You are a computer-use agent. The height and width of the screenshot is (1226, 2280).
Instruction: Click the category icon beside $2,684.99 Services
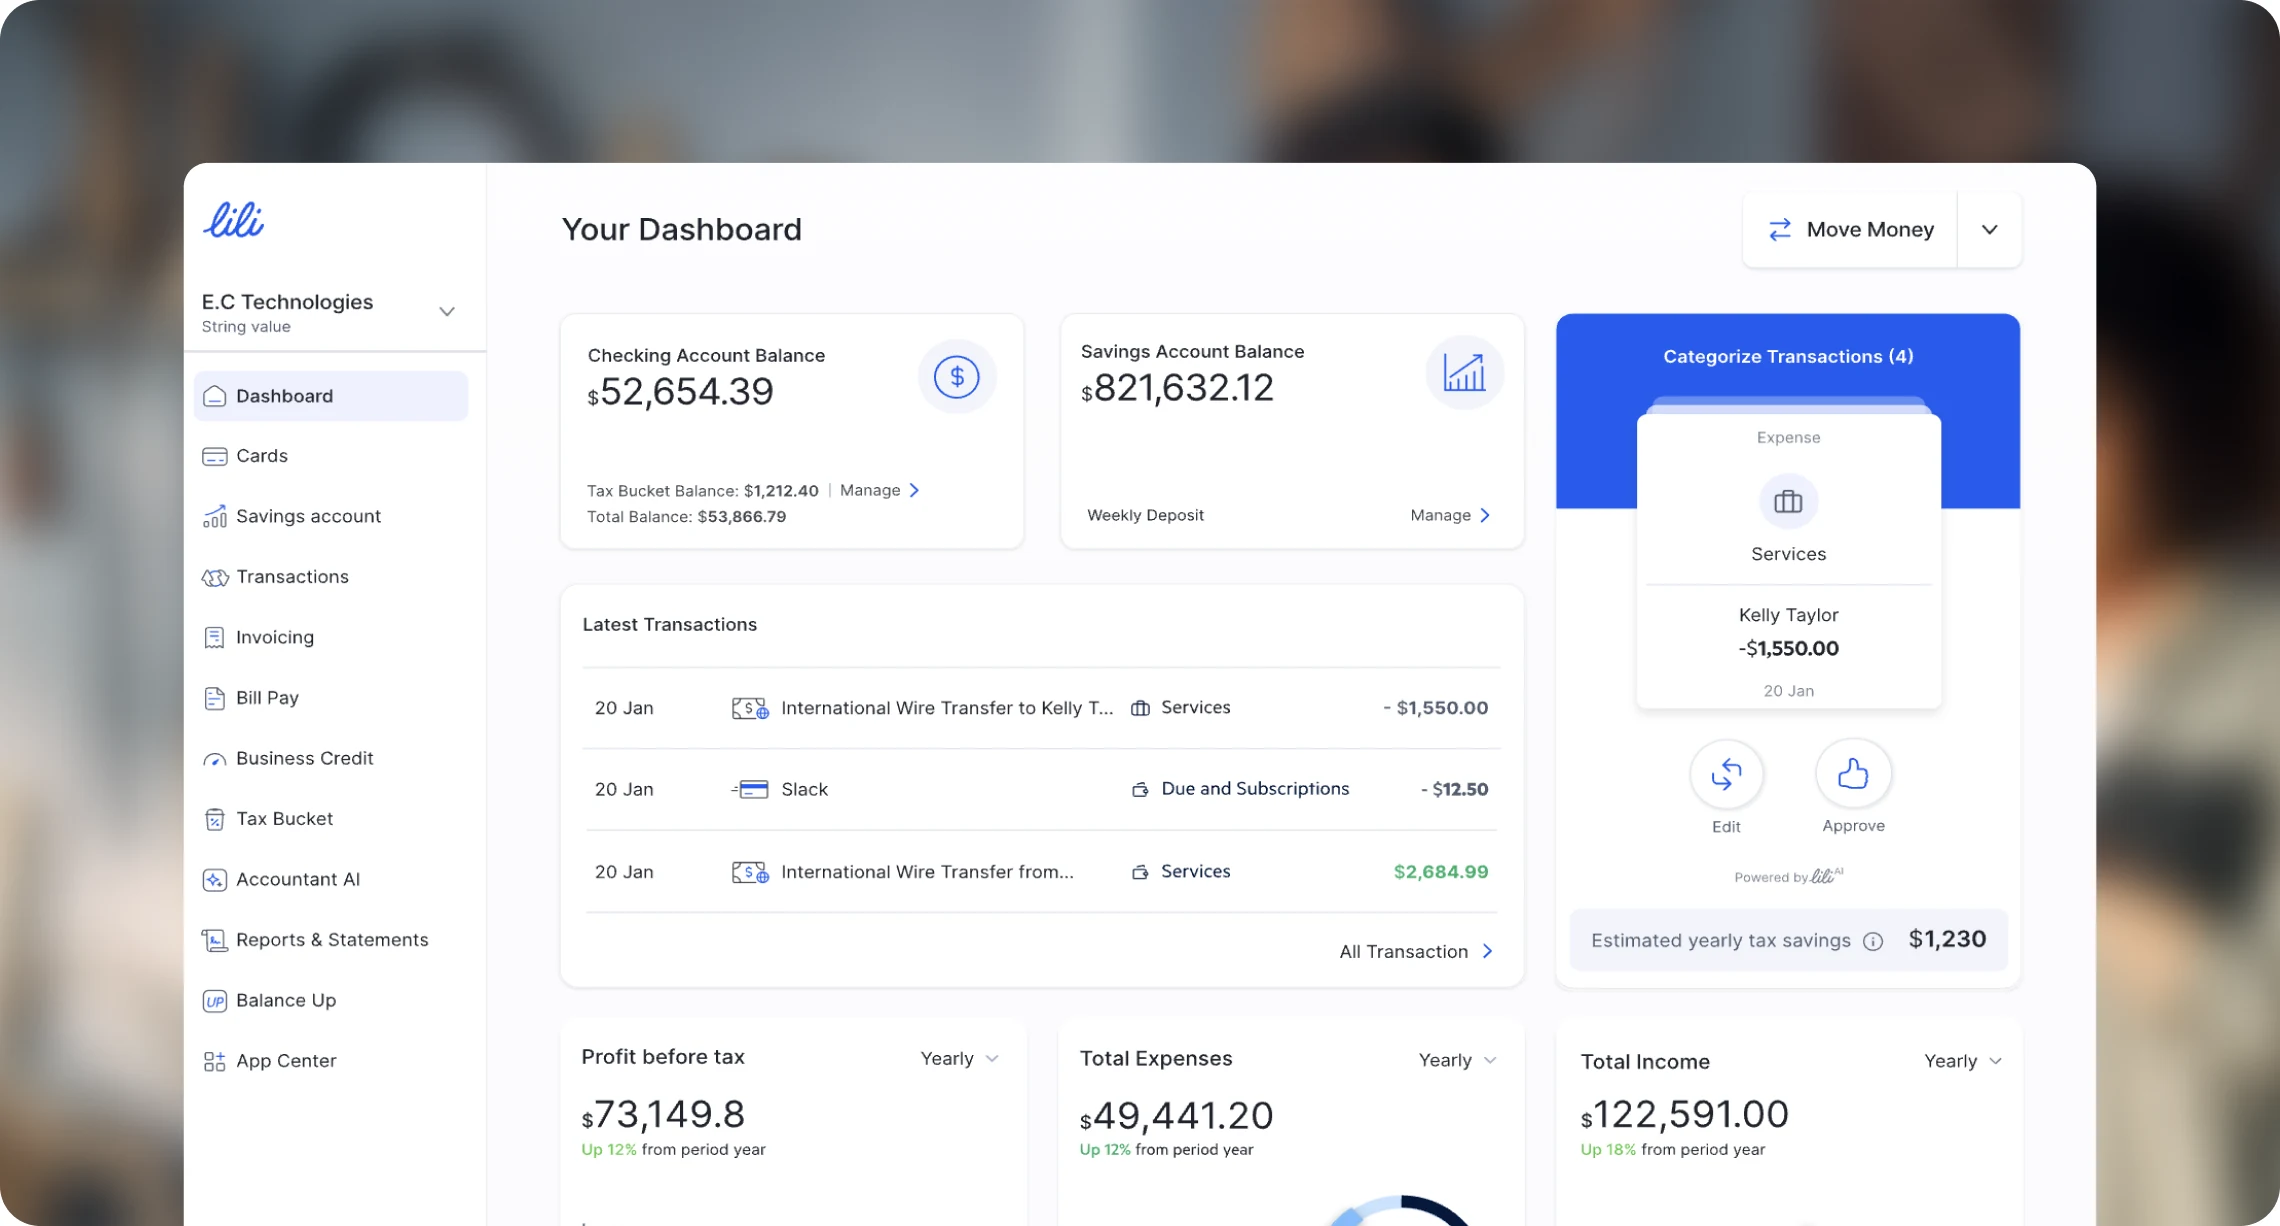coord(1140,872)
